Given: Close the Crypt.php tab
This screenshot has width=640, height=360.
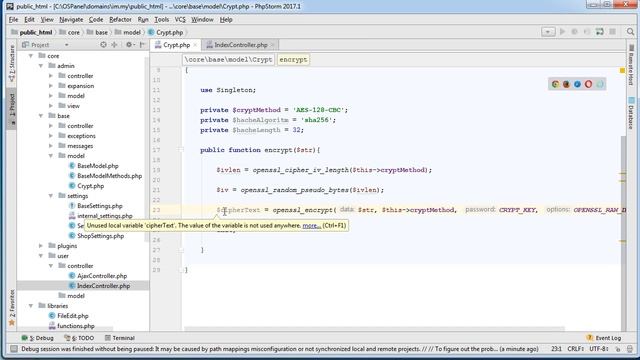Looking at the screenshot, I should tap(195, 45).
